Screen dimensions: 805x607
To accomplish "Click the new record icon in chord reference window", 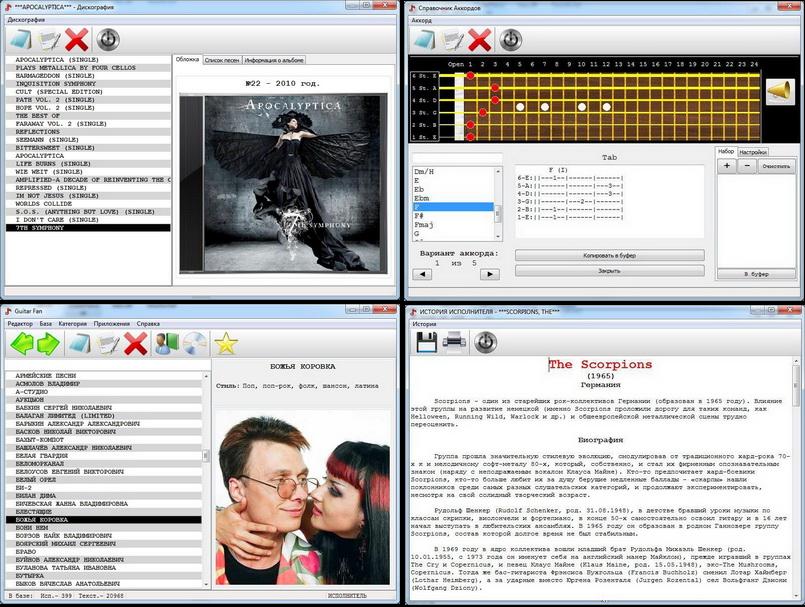I will pos(424,40).
